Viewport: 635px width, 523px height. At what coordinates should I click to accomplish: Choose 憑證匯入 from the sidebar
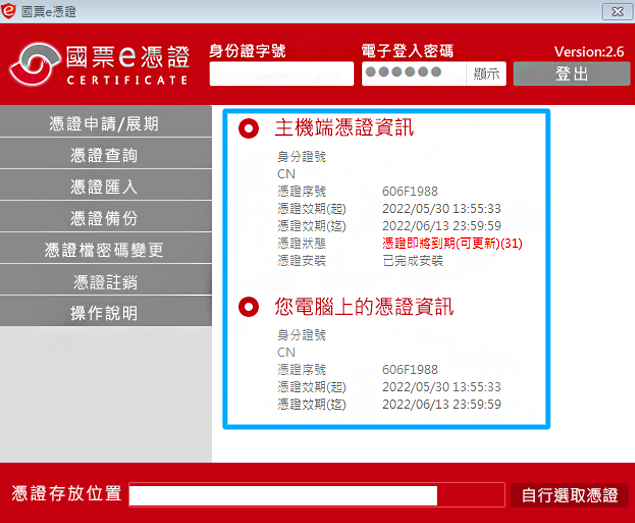click(105, 187)
